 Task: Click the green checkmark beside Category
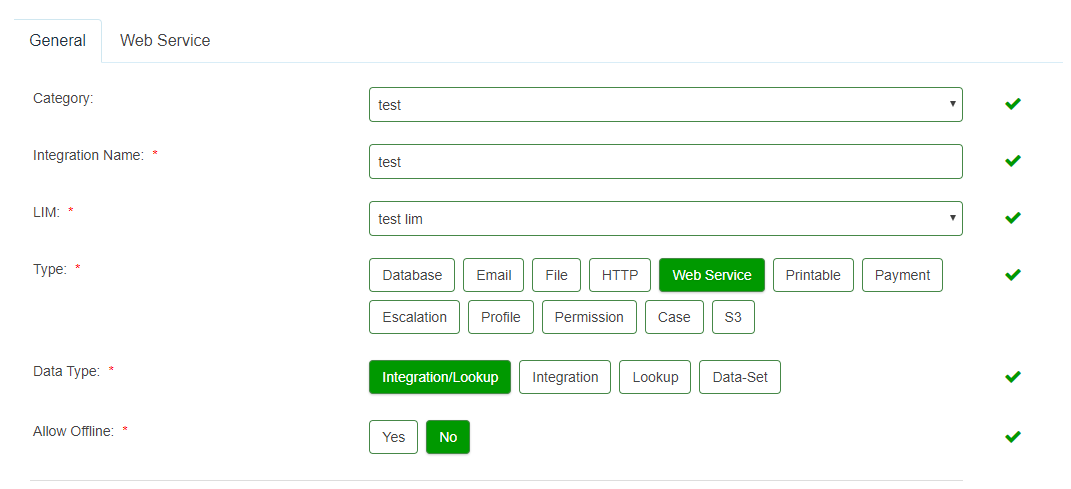point(1012,104)
